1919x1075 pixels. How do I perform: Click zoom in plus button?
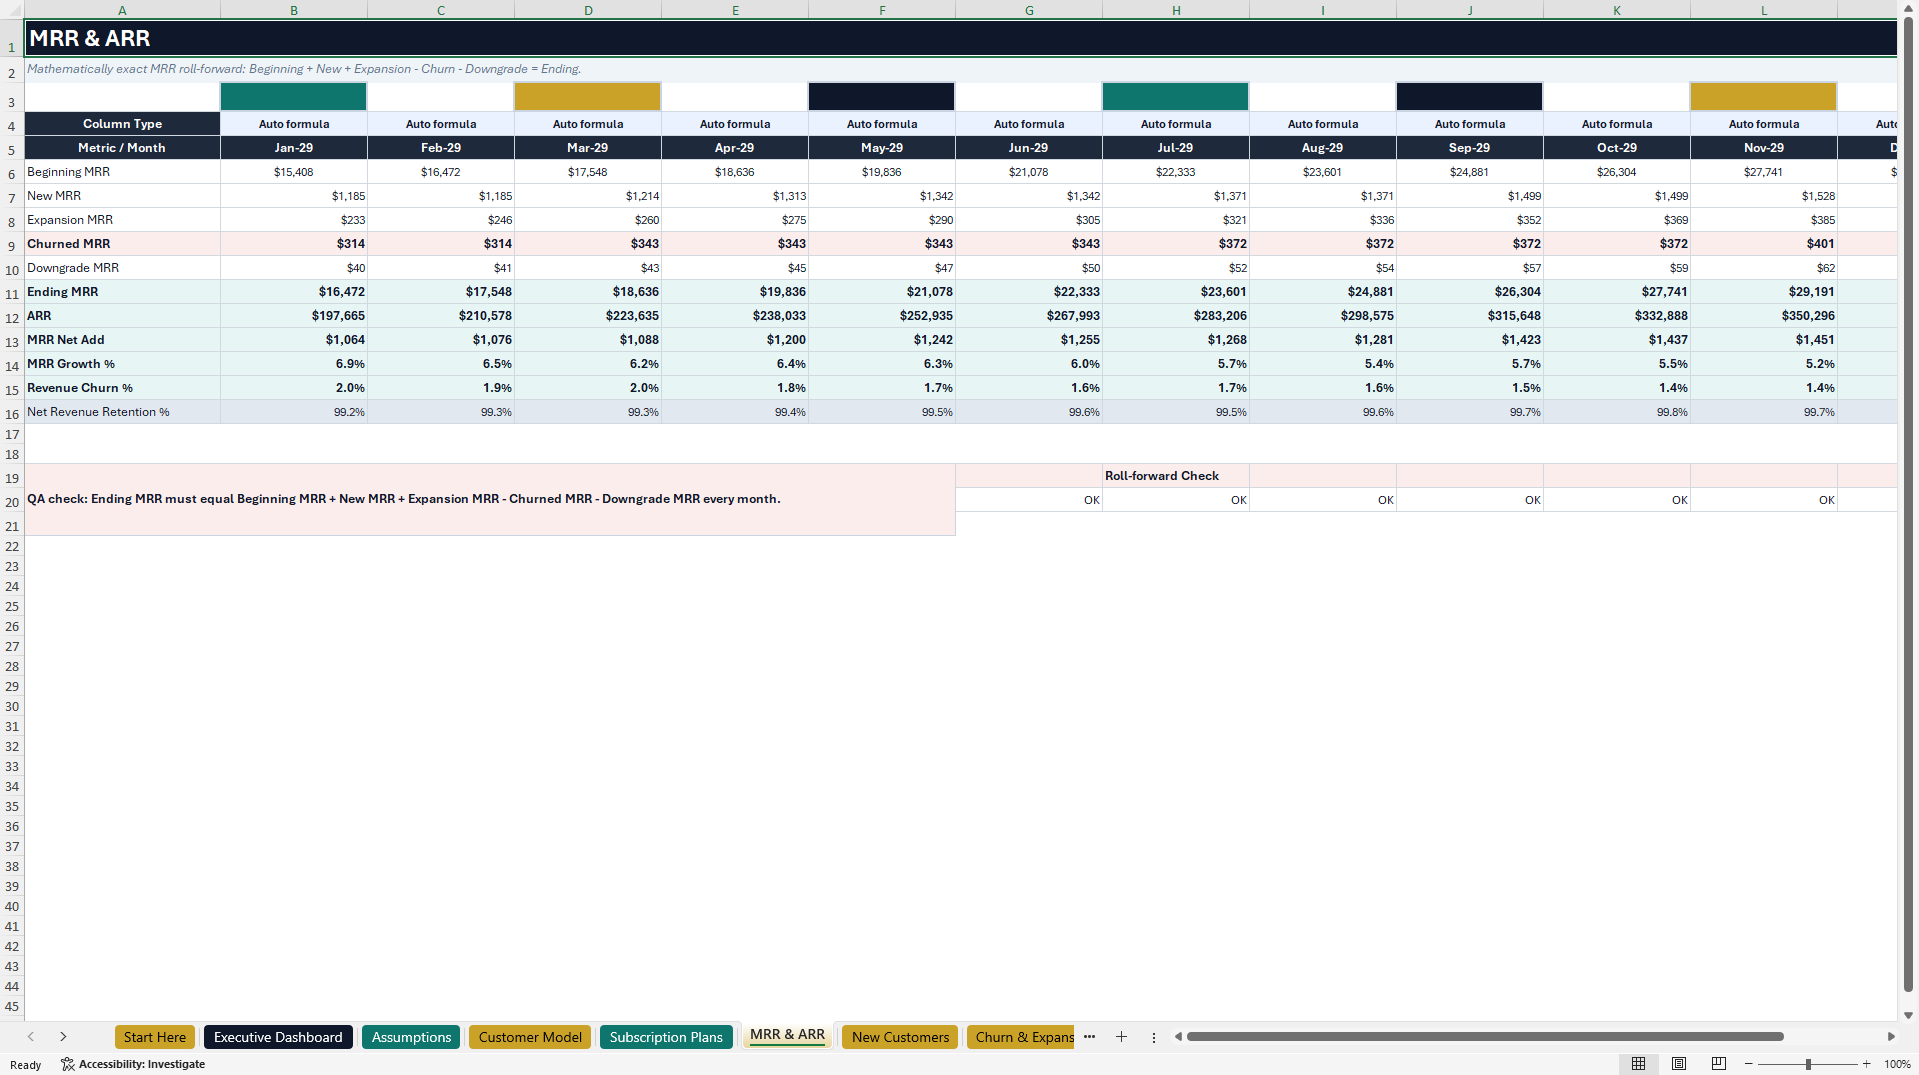[1866, 1064]
